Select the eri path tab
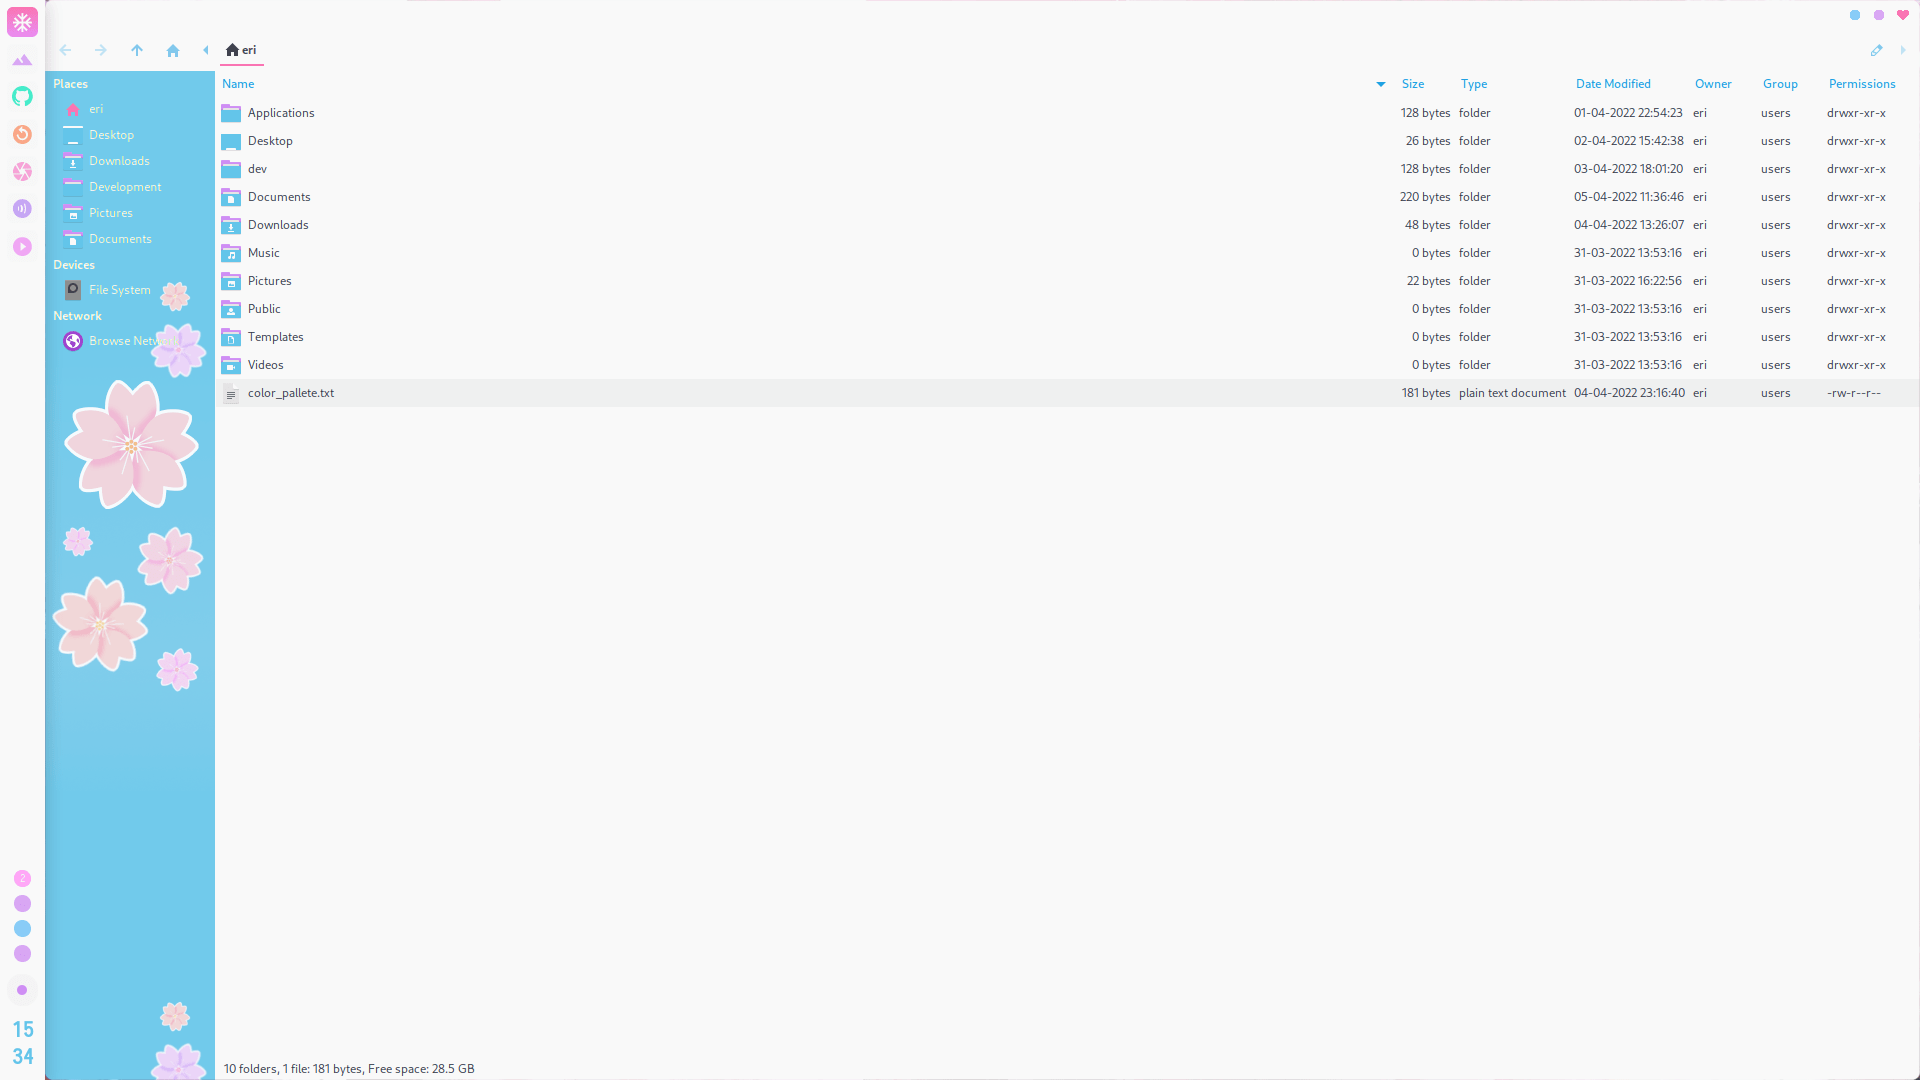Viewport: 1920px width, 1080px height. click(x=241, y=50)
